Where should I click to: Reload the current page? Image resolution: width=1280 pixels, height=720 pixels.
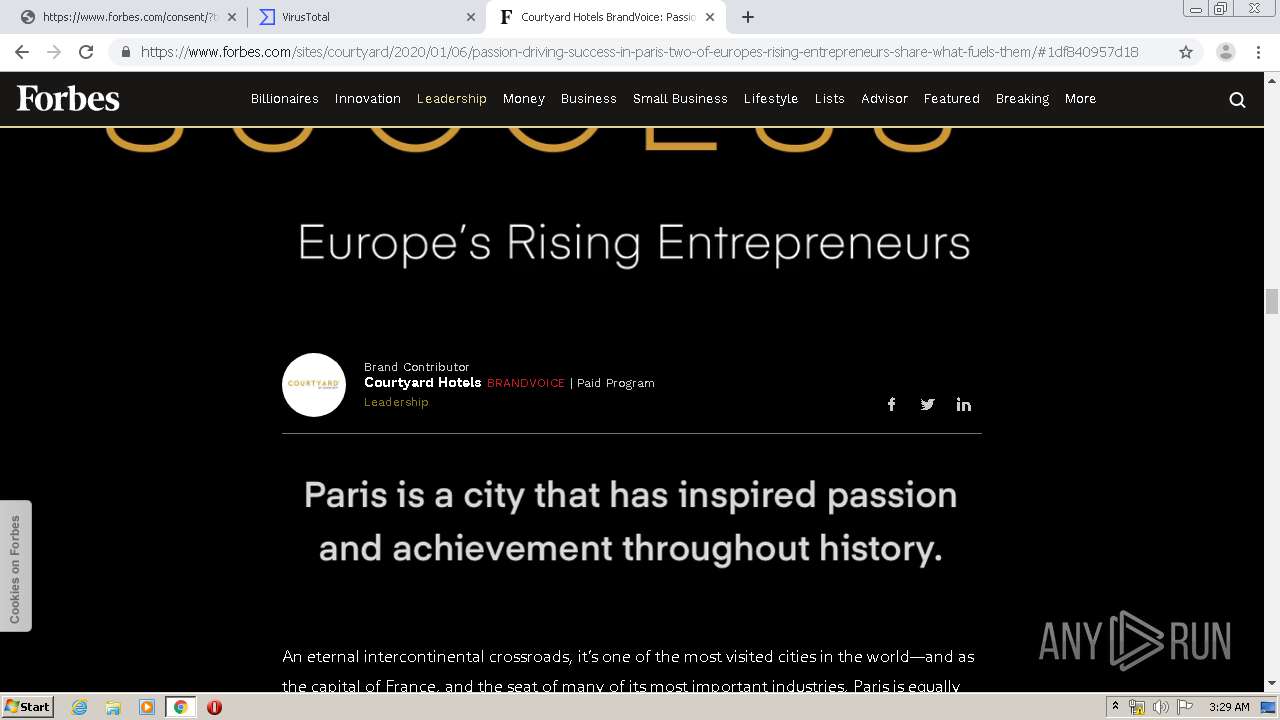tap(86, 52)
